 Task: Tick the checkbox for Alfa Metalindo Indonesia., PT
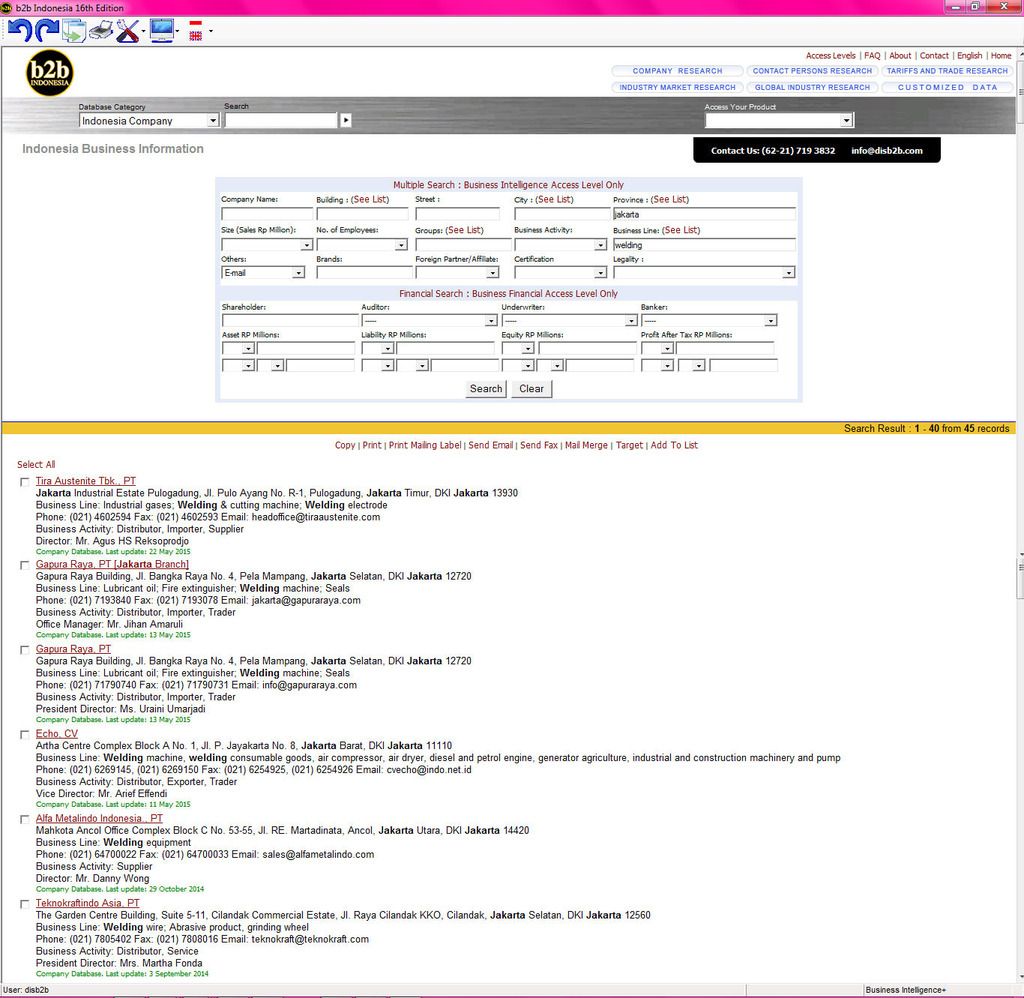point(25,819)
